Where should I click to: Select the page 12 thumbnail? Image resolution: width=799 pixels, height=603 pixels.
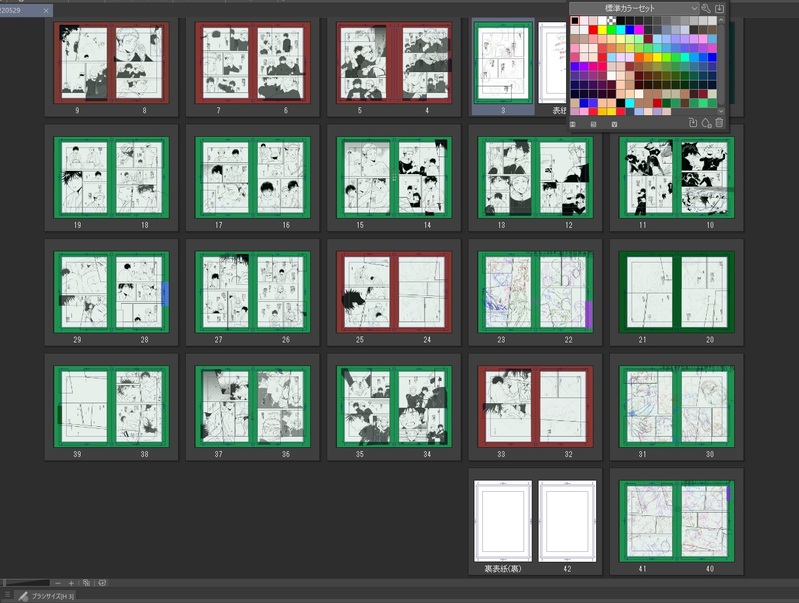pos(564,177)
